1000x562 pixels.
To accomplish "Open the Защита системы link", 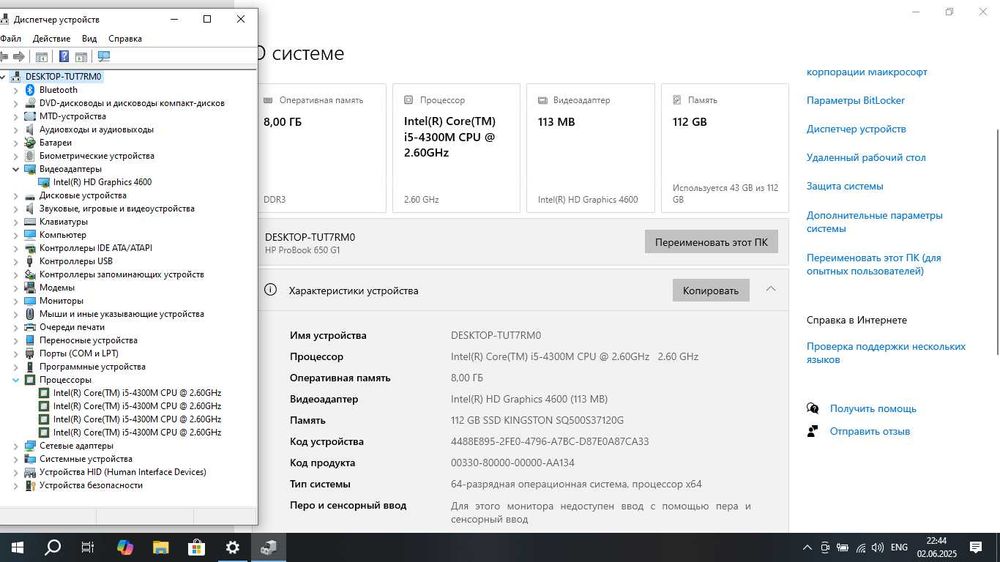I will 844,186.
